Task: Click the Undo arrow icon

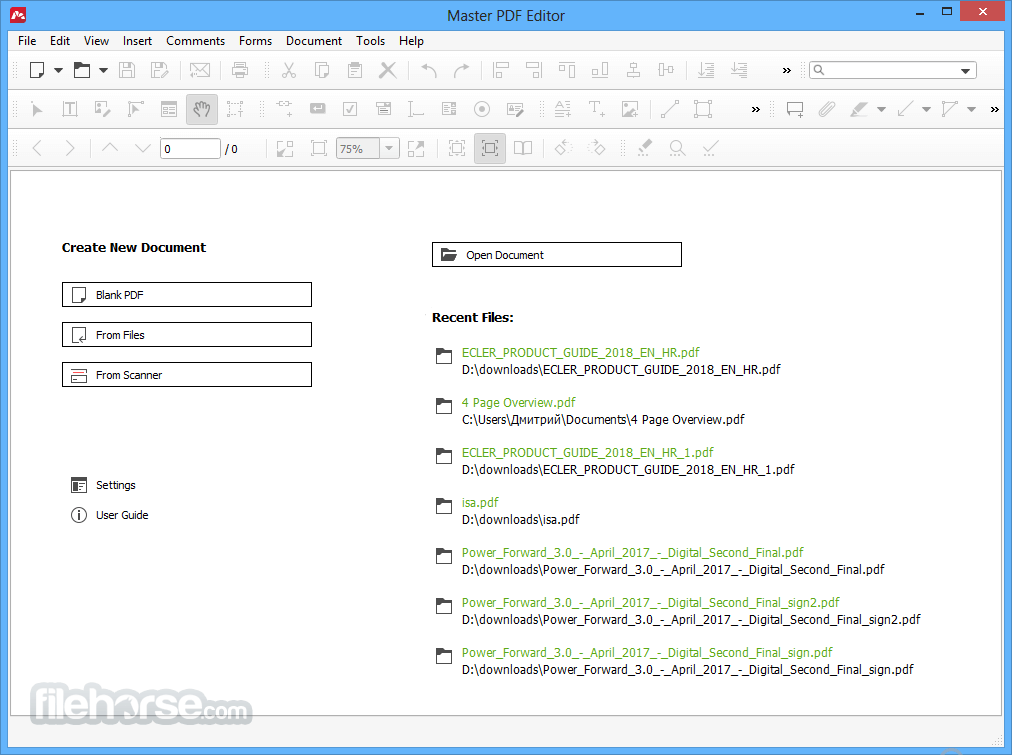Action: tap(429, 70)
